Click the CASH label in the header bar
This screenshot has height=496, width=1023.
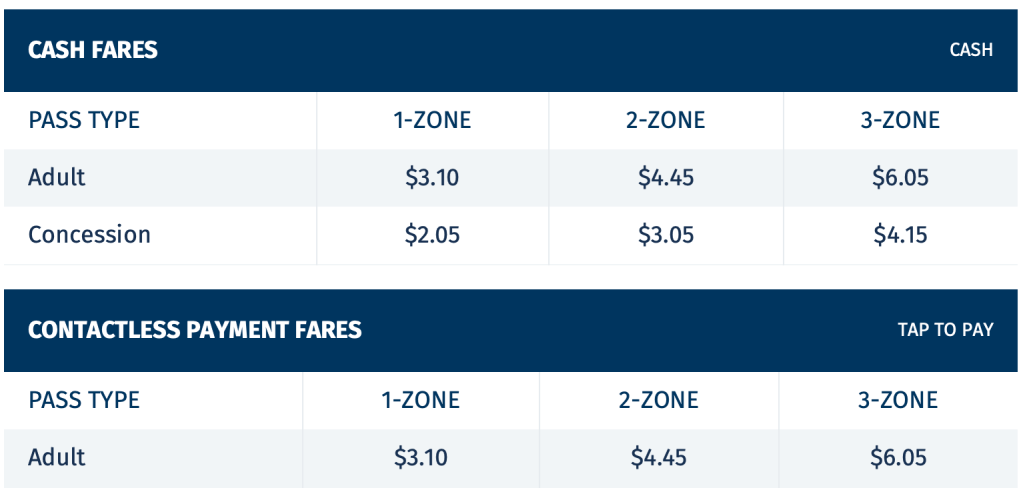[971, 50]
